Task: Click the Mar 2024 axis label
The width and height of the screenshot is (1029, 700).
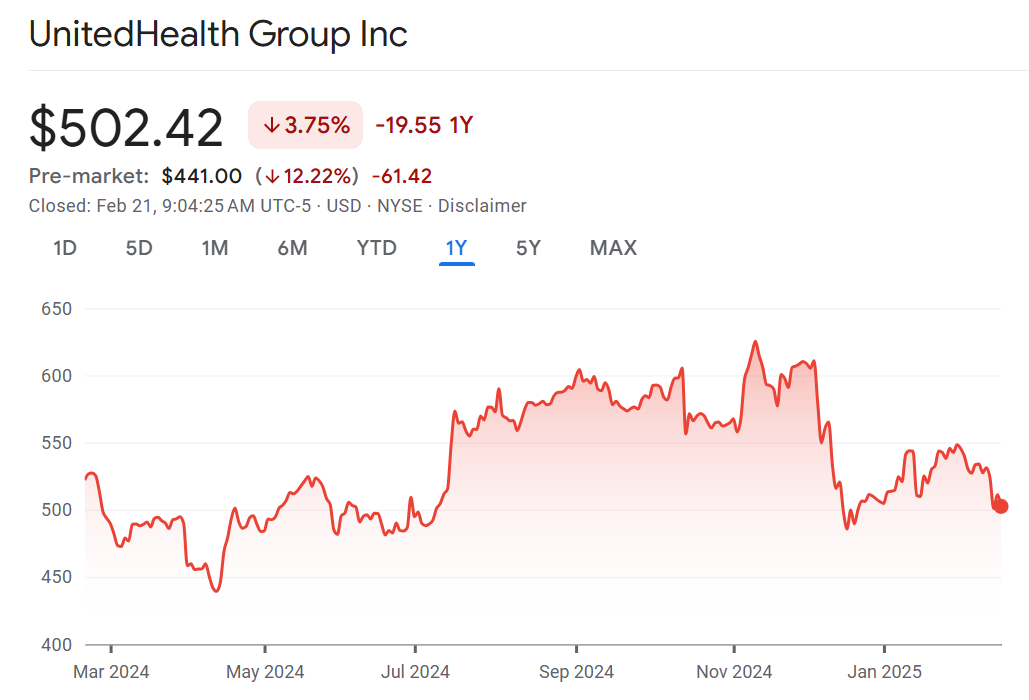Action: (x=110, y=671)
